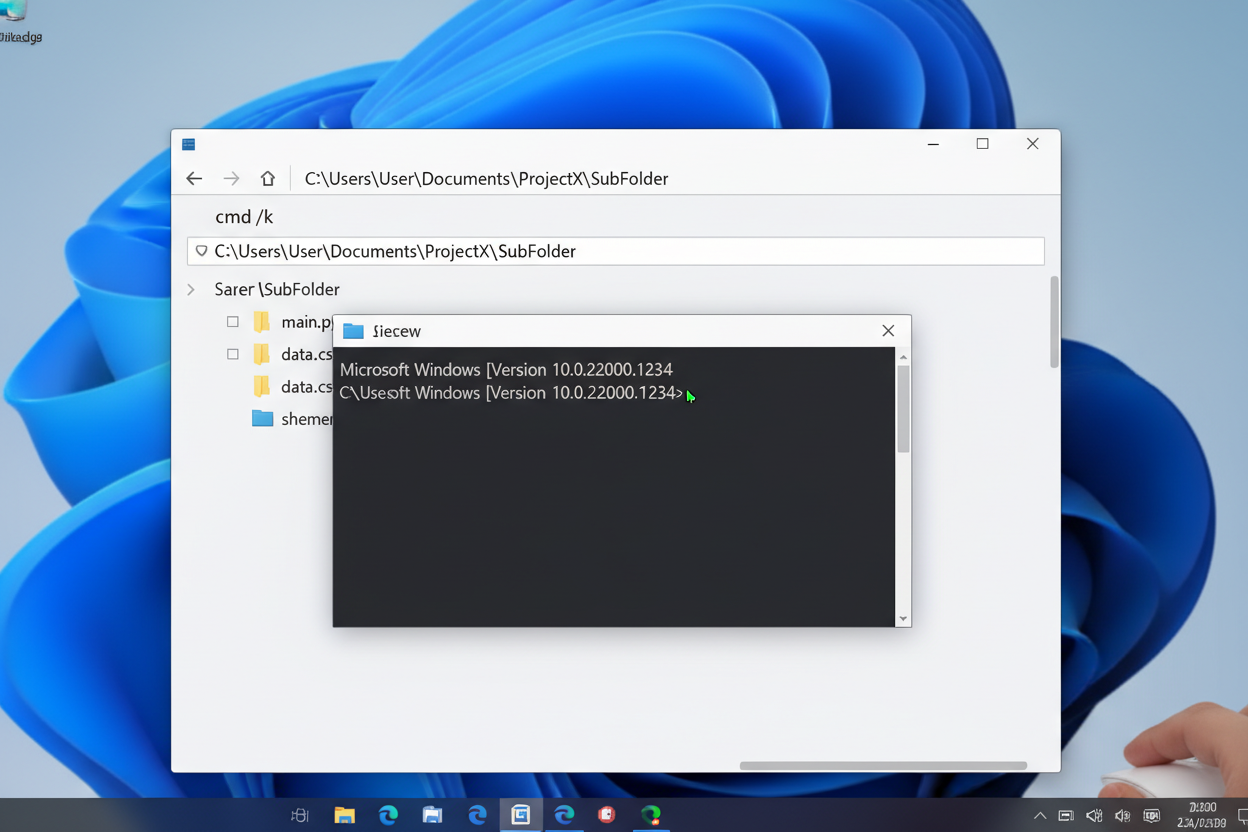Select the second data.cs file entry
The height and width of the screenshot is (832, 1248).
tap(305, 387)
